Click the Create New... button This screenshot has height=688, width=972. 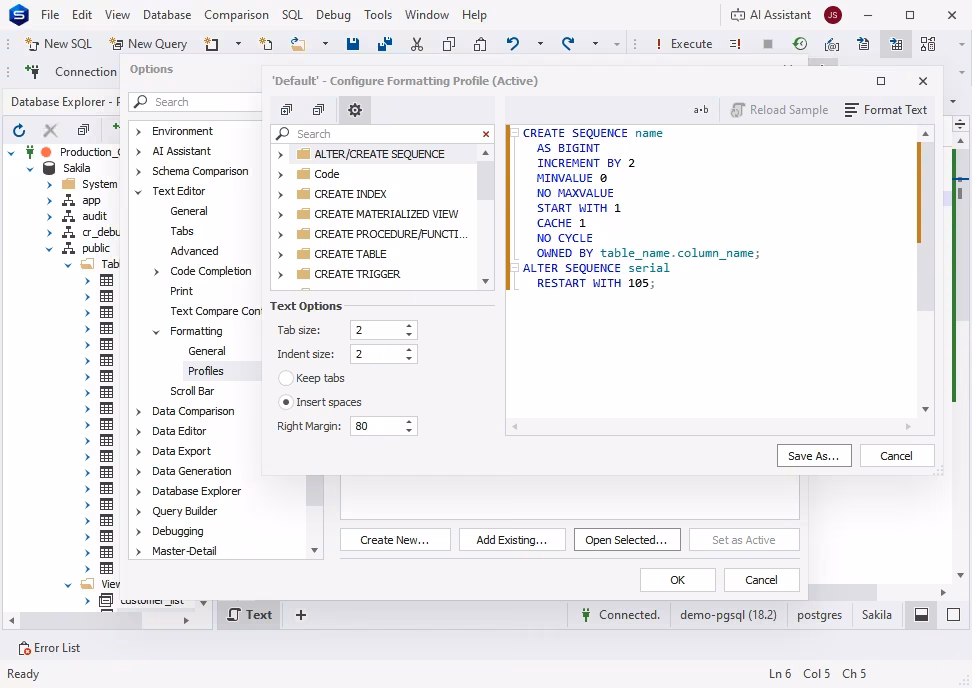click(x=394, y=540)
